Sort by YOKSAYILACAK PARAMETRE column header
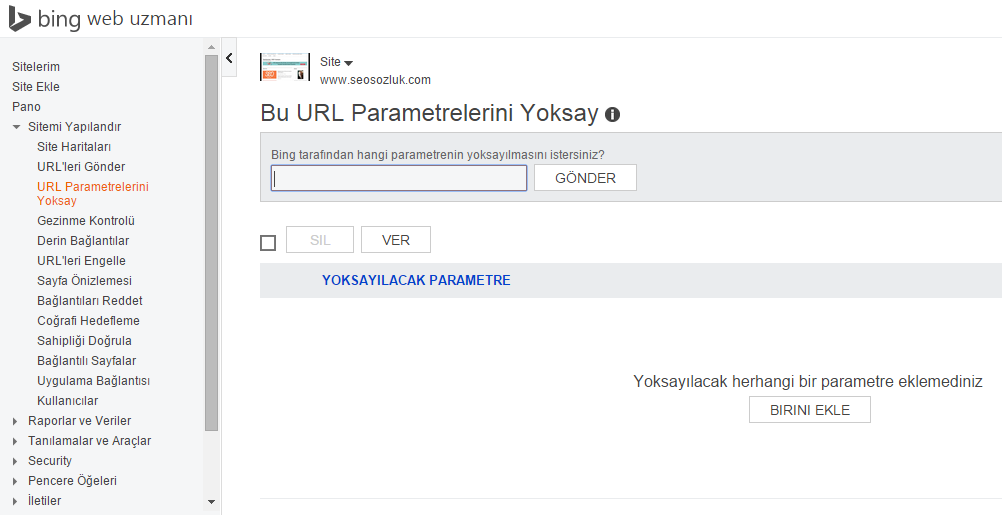The image size is (1002, 515). [x=416, y=280]
